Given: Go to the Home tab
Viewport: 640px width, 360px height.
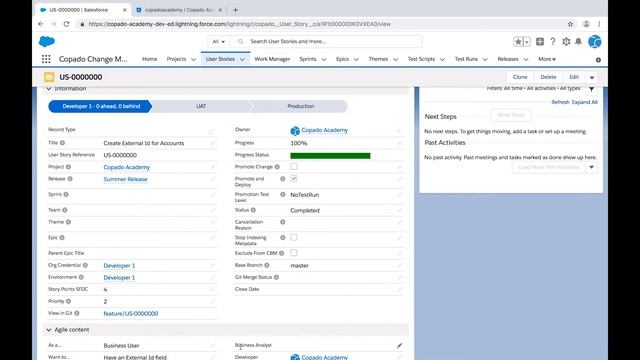Looking at the screenshot, I should pyautogui.click(x=149, y=59).
